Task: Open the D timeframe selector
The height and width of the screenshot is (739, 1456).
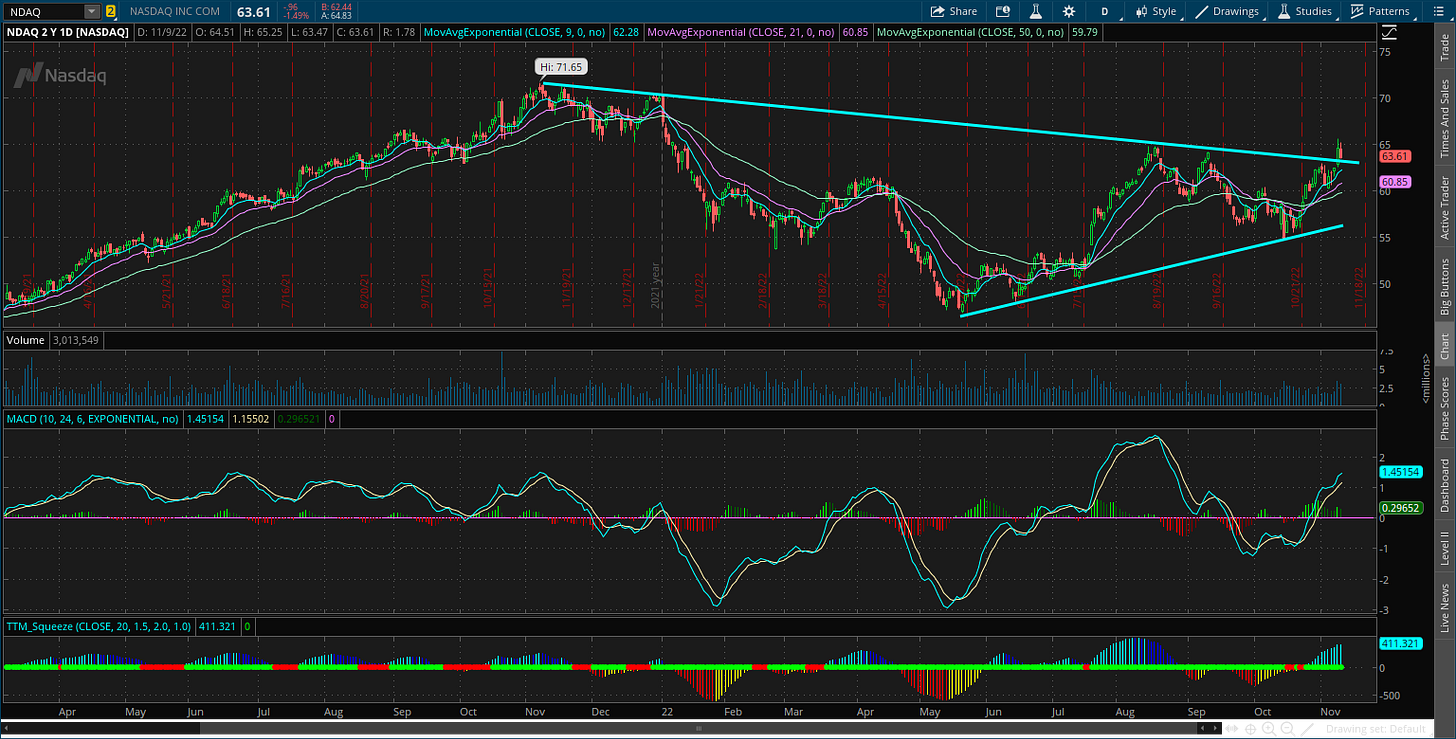Action: pyautogui.click(x=1105, y=11)
